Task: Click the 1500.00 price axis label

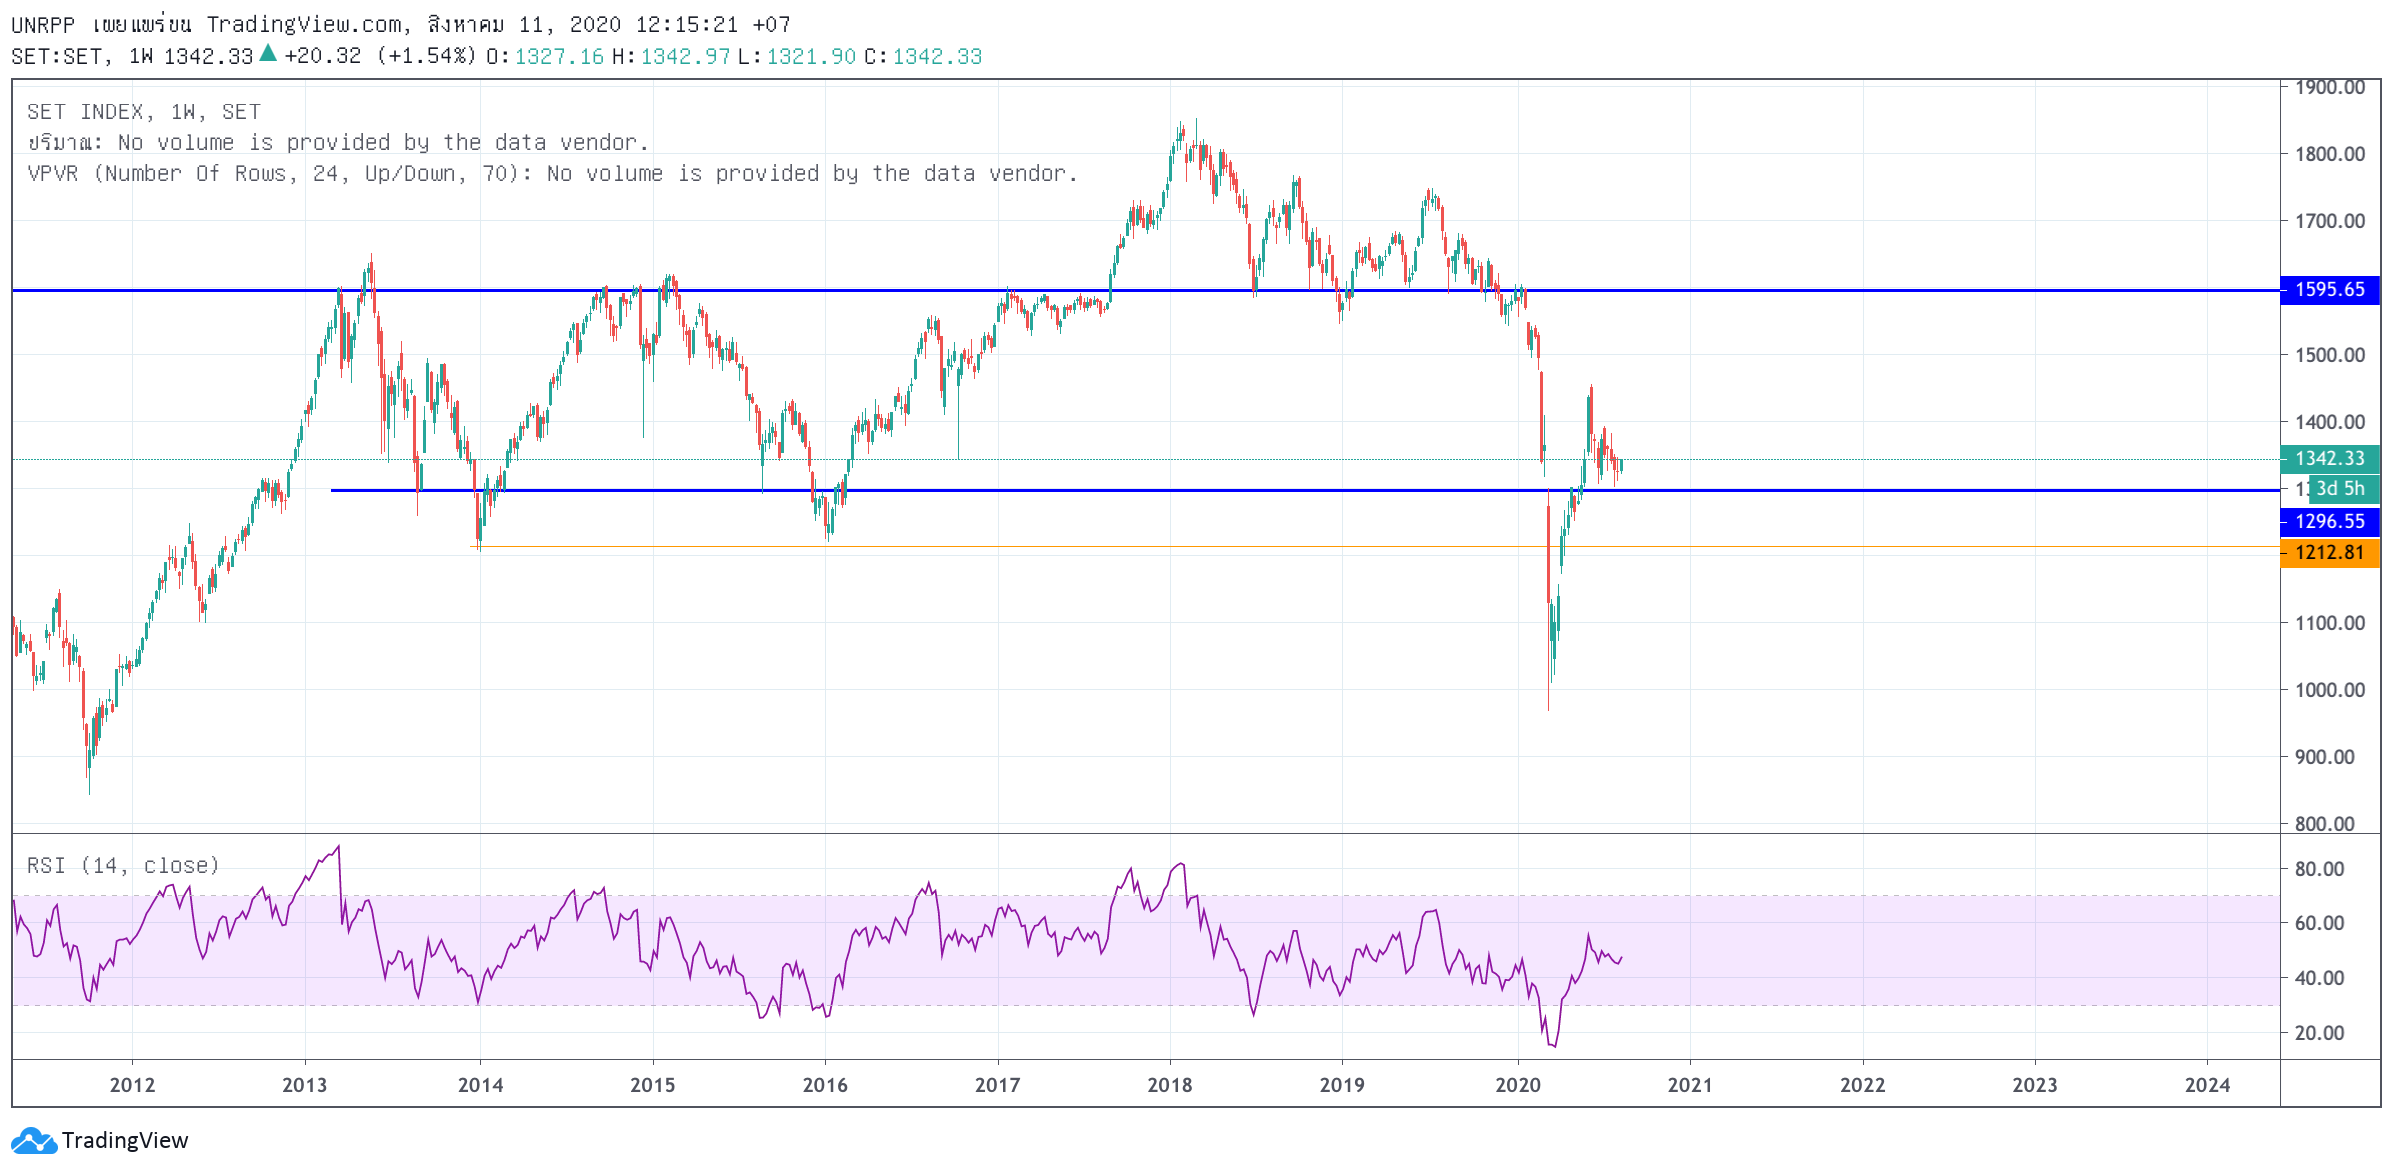Action: [x=2330, y=355]
